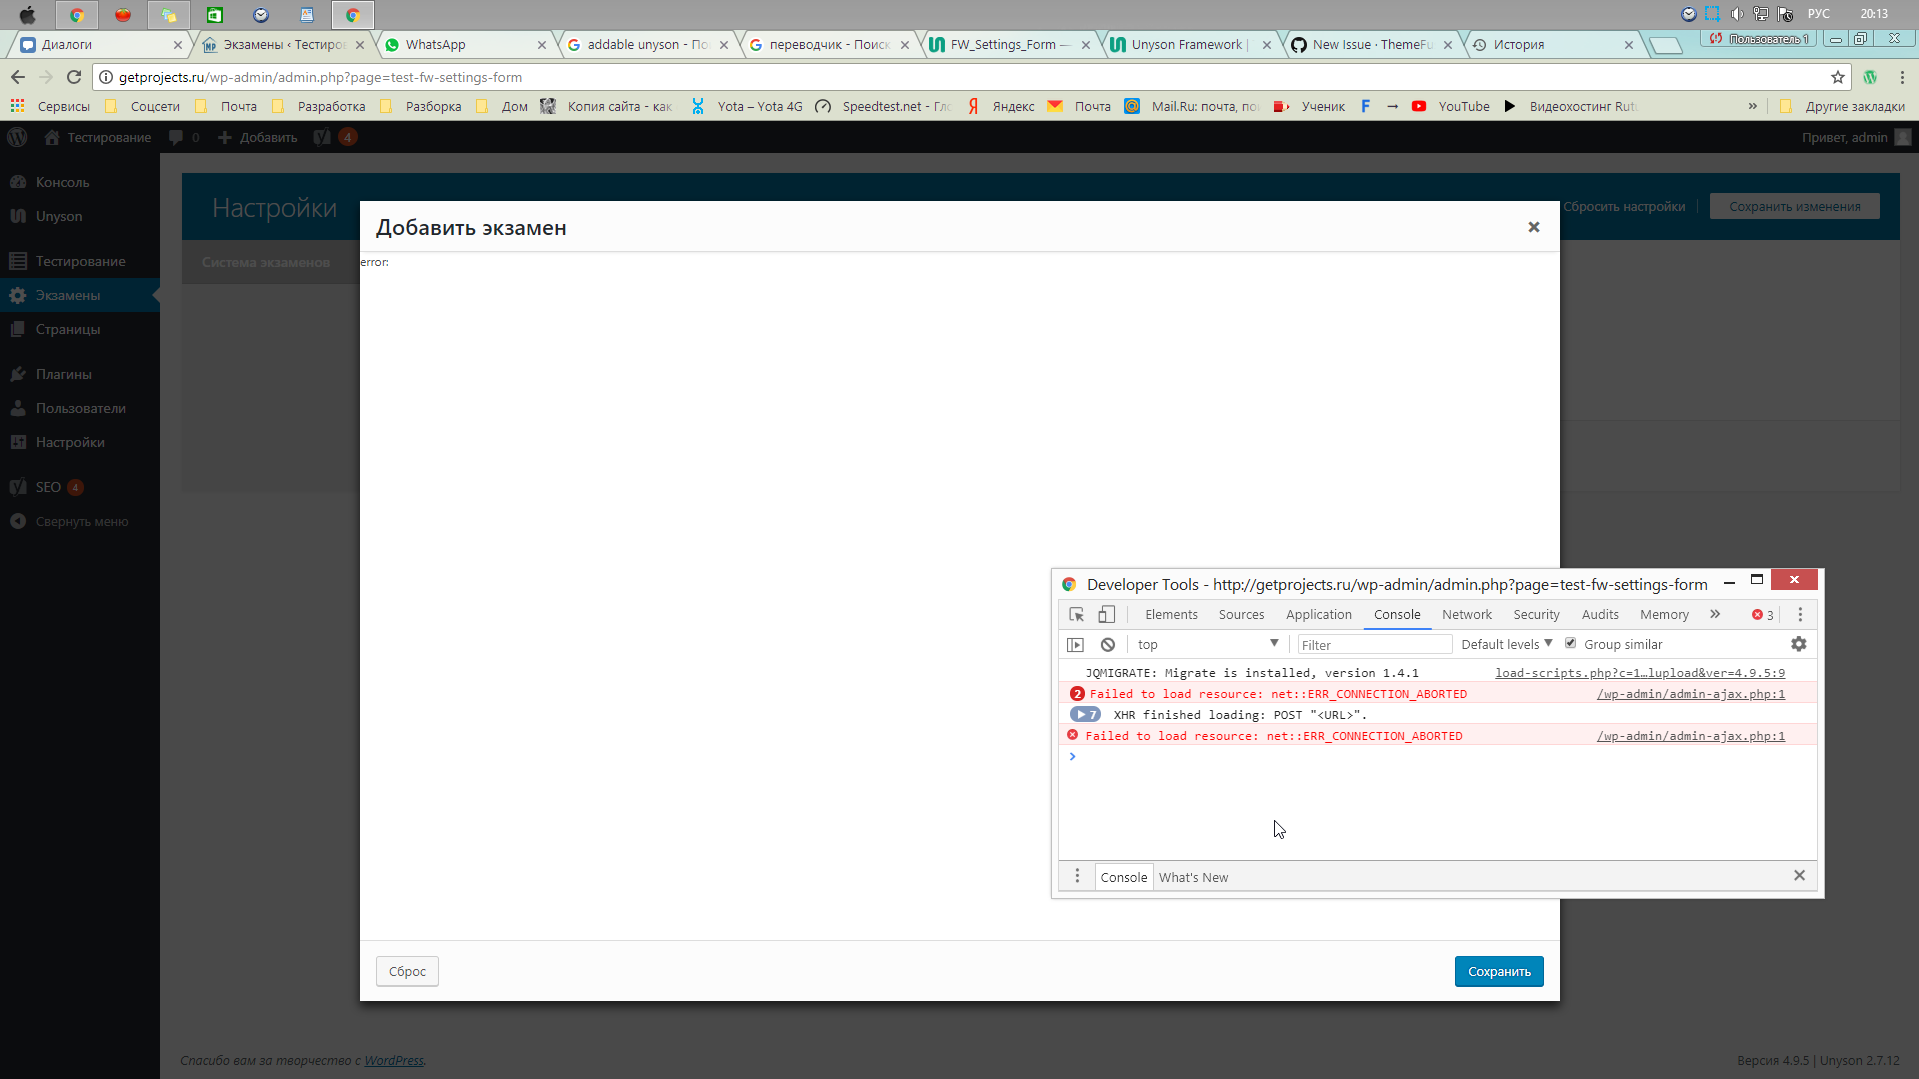Open the Audits tab in DevTools
Image resolution: width=1919 pixels, height=1079 pixels.
click(x=1600, y=614)
